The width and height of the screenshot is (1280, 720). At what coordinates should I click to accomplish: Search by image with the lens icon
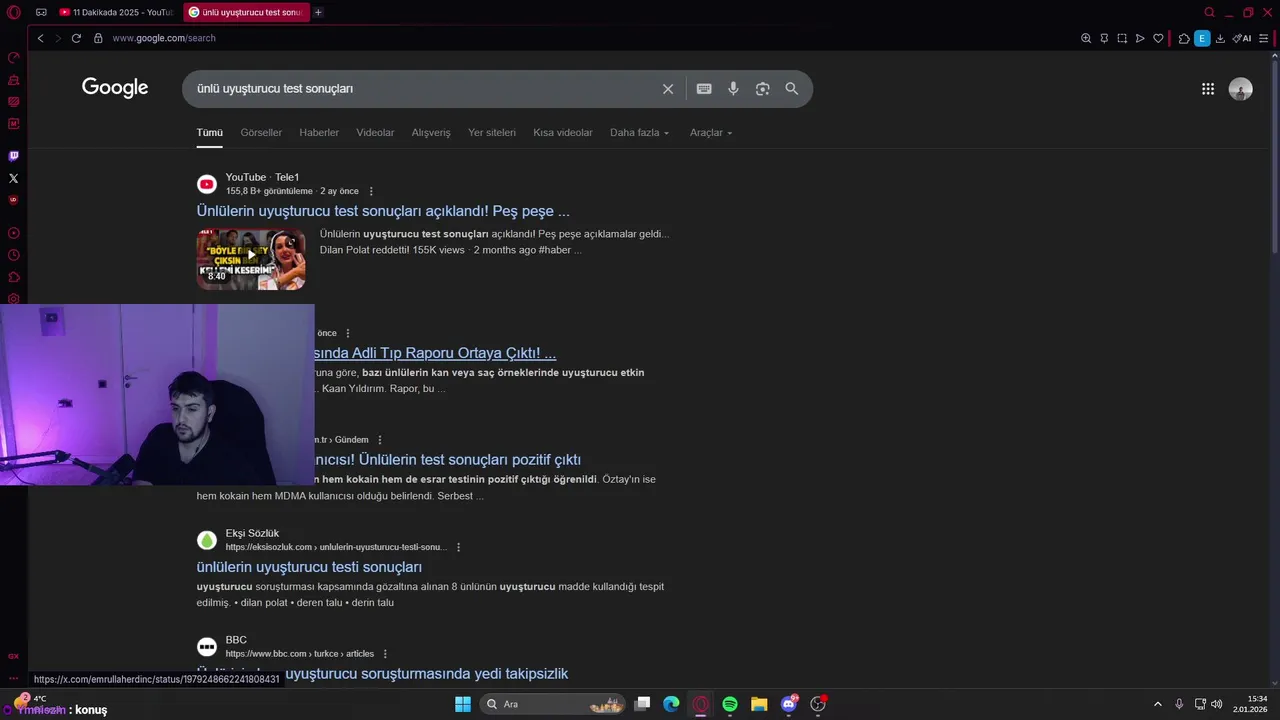(762, 89)
